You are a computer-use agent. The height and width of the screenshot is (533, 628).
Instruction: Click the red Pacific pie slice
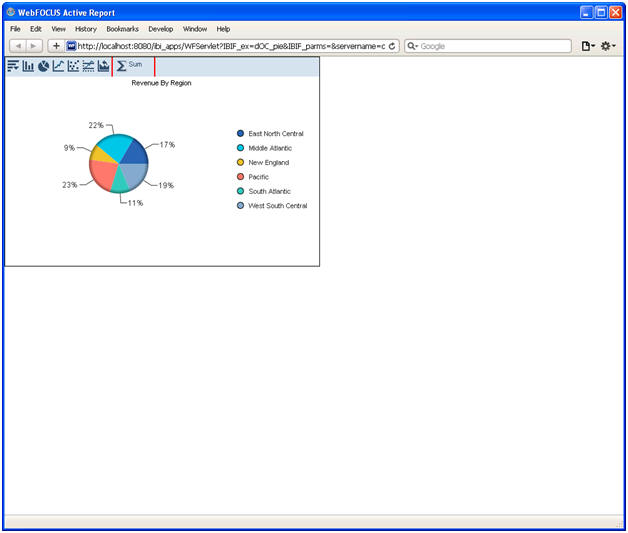pos(103,173)
